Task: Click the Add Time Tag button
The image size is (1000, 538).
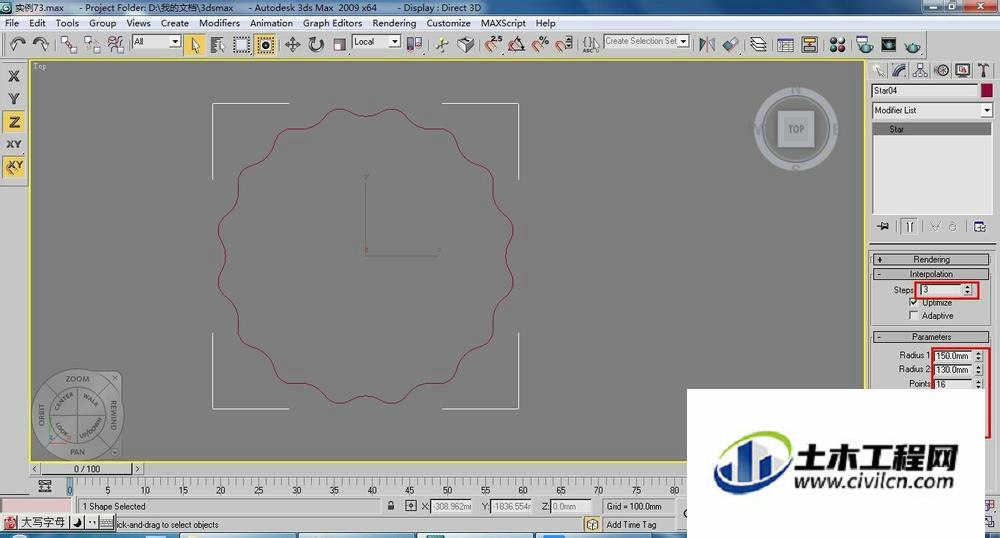Action: tap(631, 525)
